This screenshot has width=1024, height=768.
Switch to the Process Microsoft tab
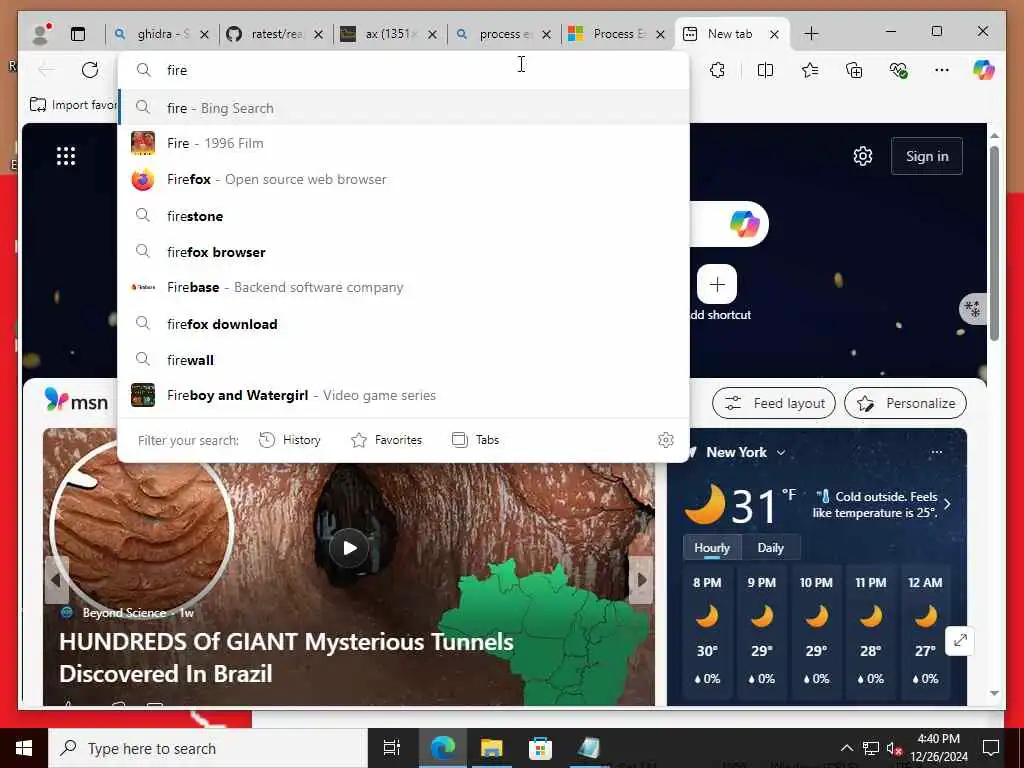pos(616,34)
